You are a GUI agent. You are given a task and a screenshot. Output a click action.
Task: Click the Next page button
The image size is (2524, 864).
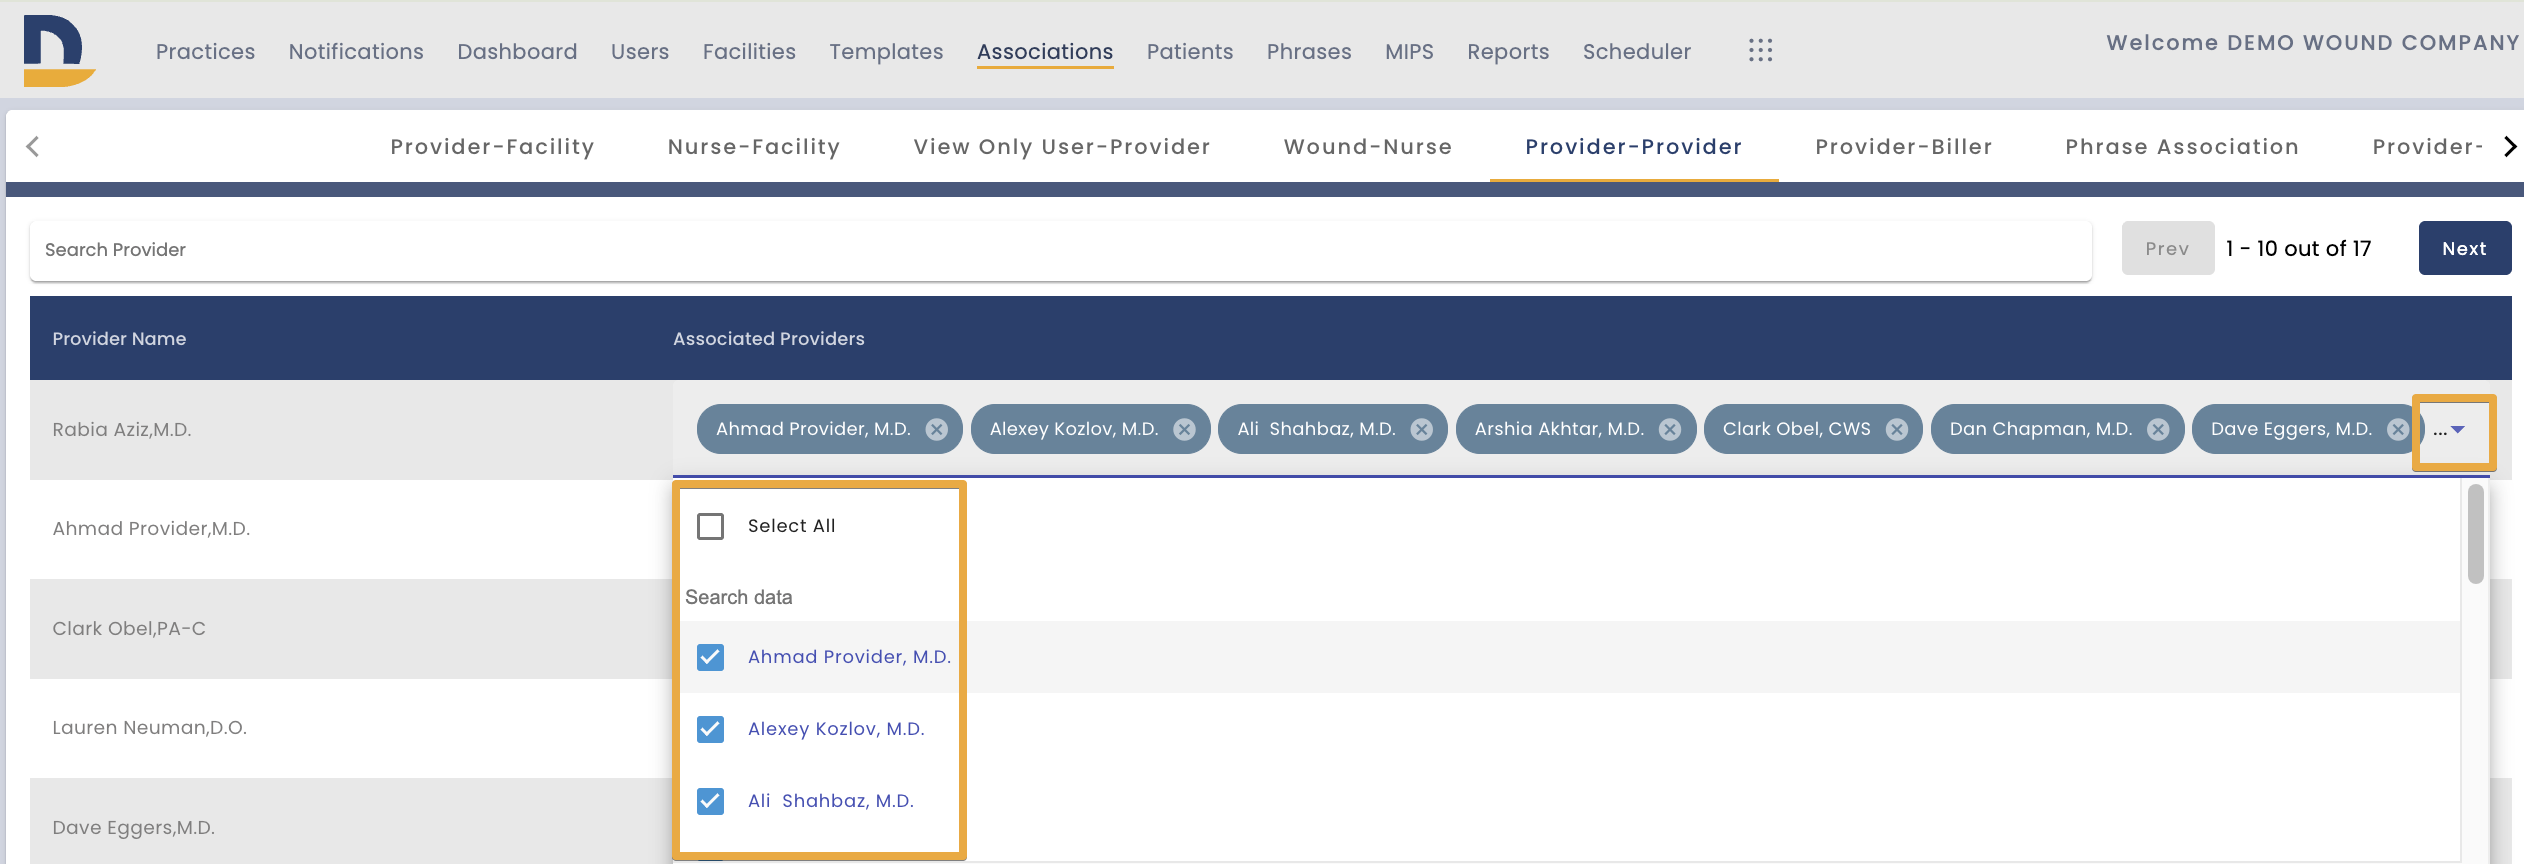(2465, 248)
